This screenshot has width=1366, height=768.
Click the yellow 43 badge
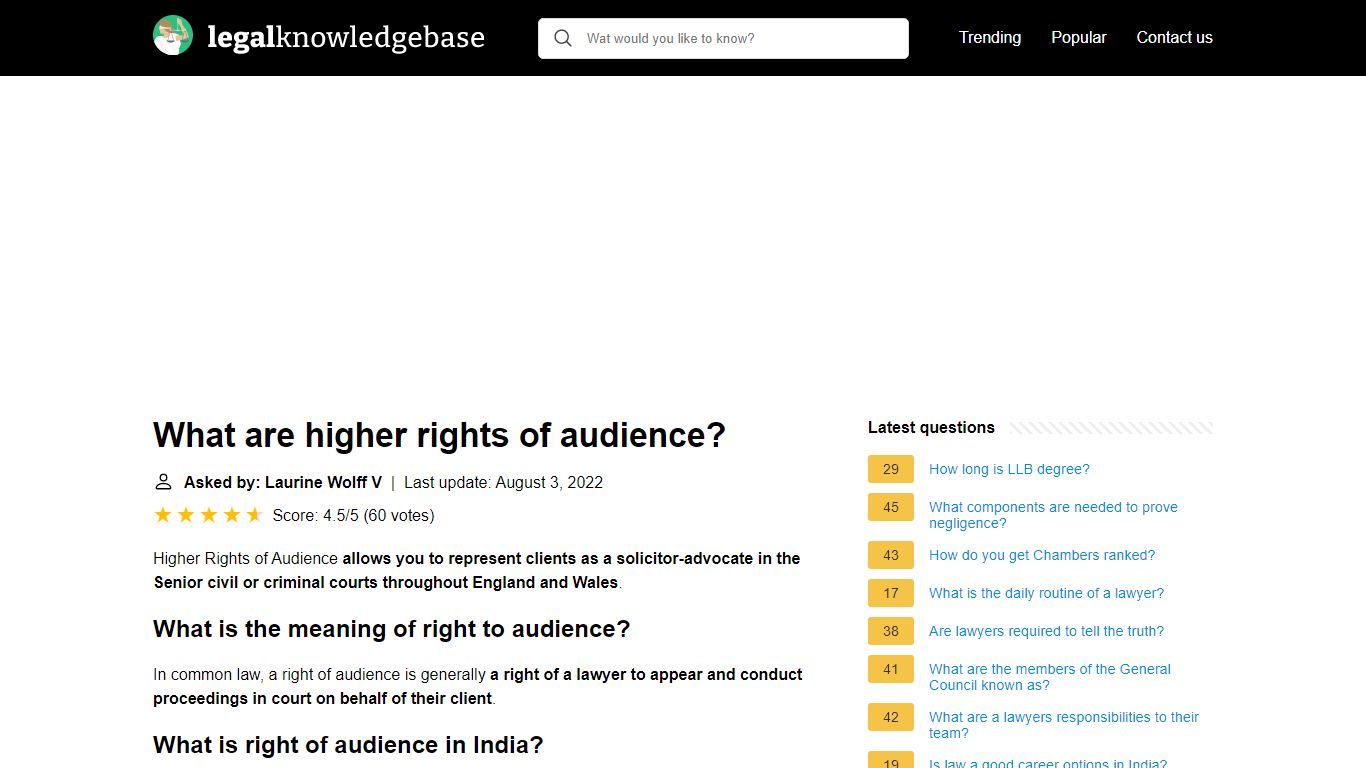point(891,555)
